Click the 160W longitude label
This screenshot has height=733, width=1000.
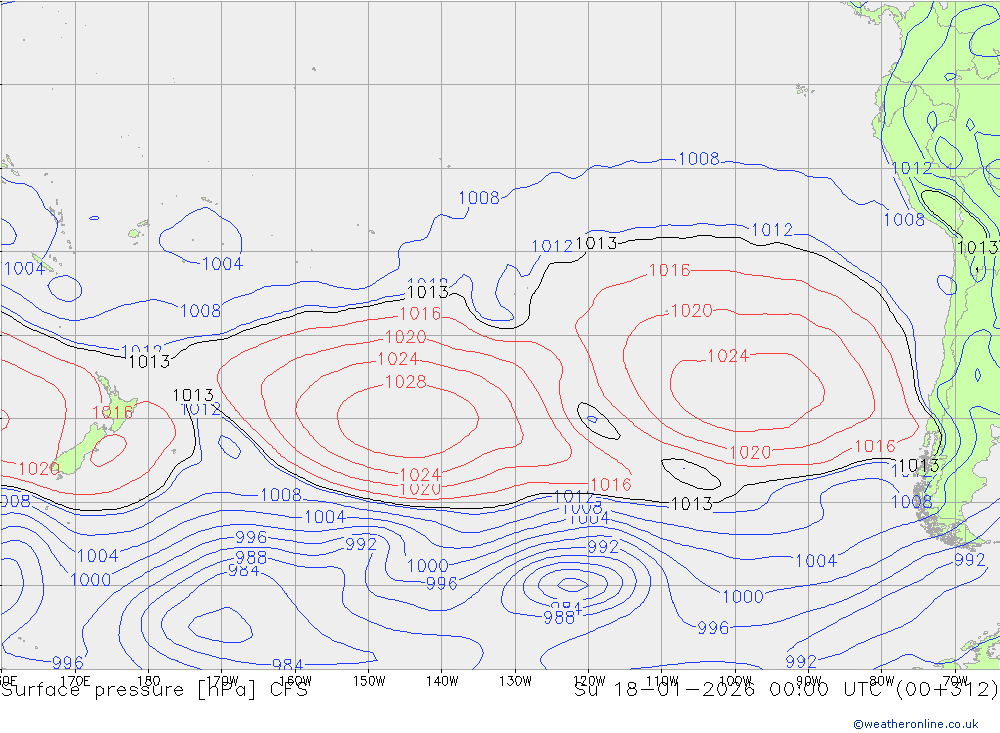[295, 681]
